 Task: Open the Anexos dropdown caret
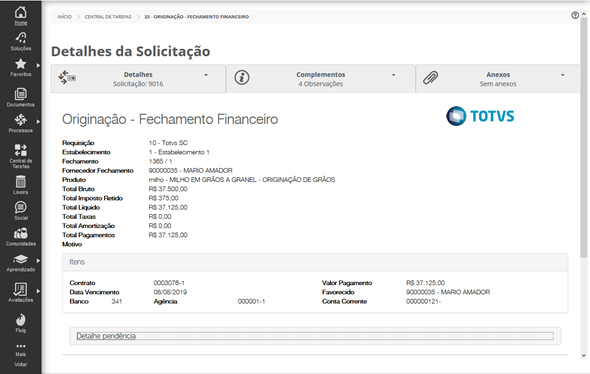point(563,75)
